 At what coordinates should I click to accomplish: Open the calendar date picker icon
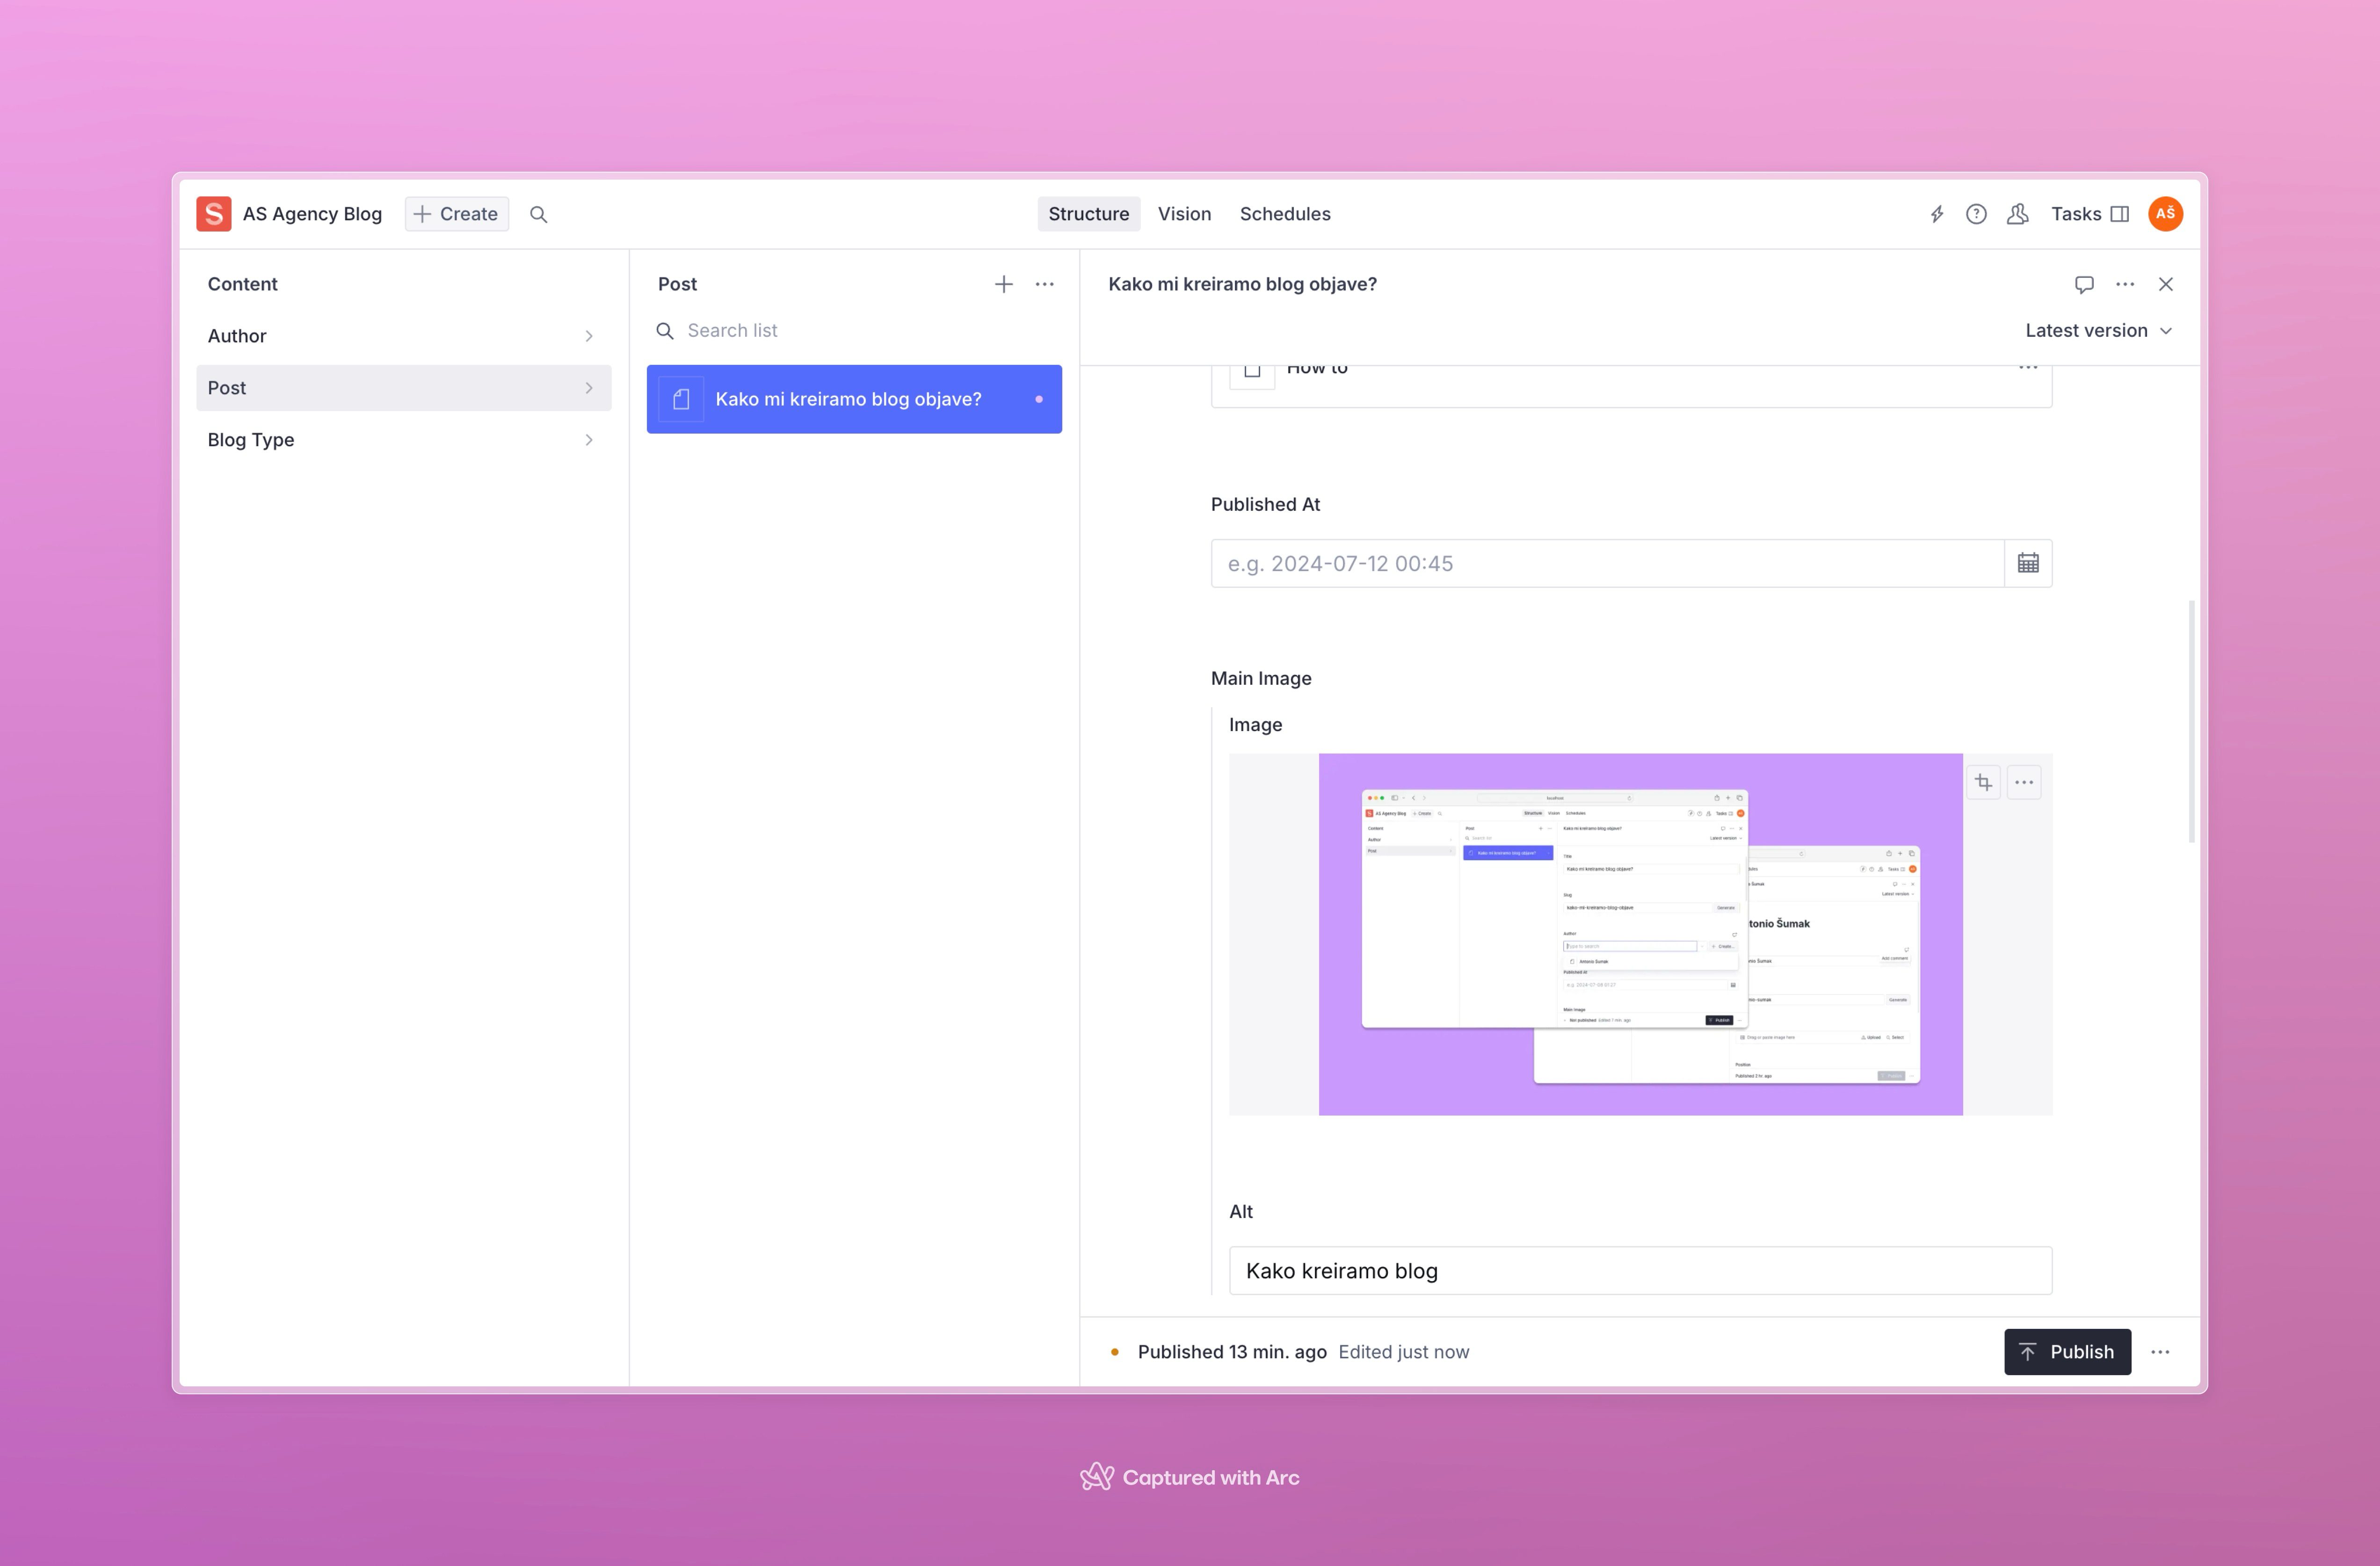tap(2028, 563)
